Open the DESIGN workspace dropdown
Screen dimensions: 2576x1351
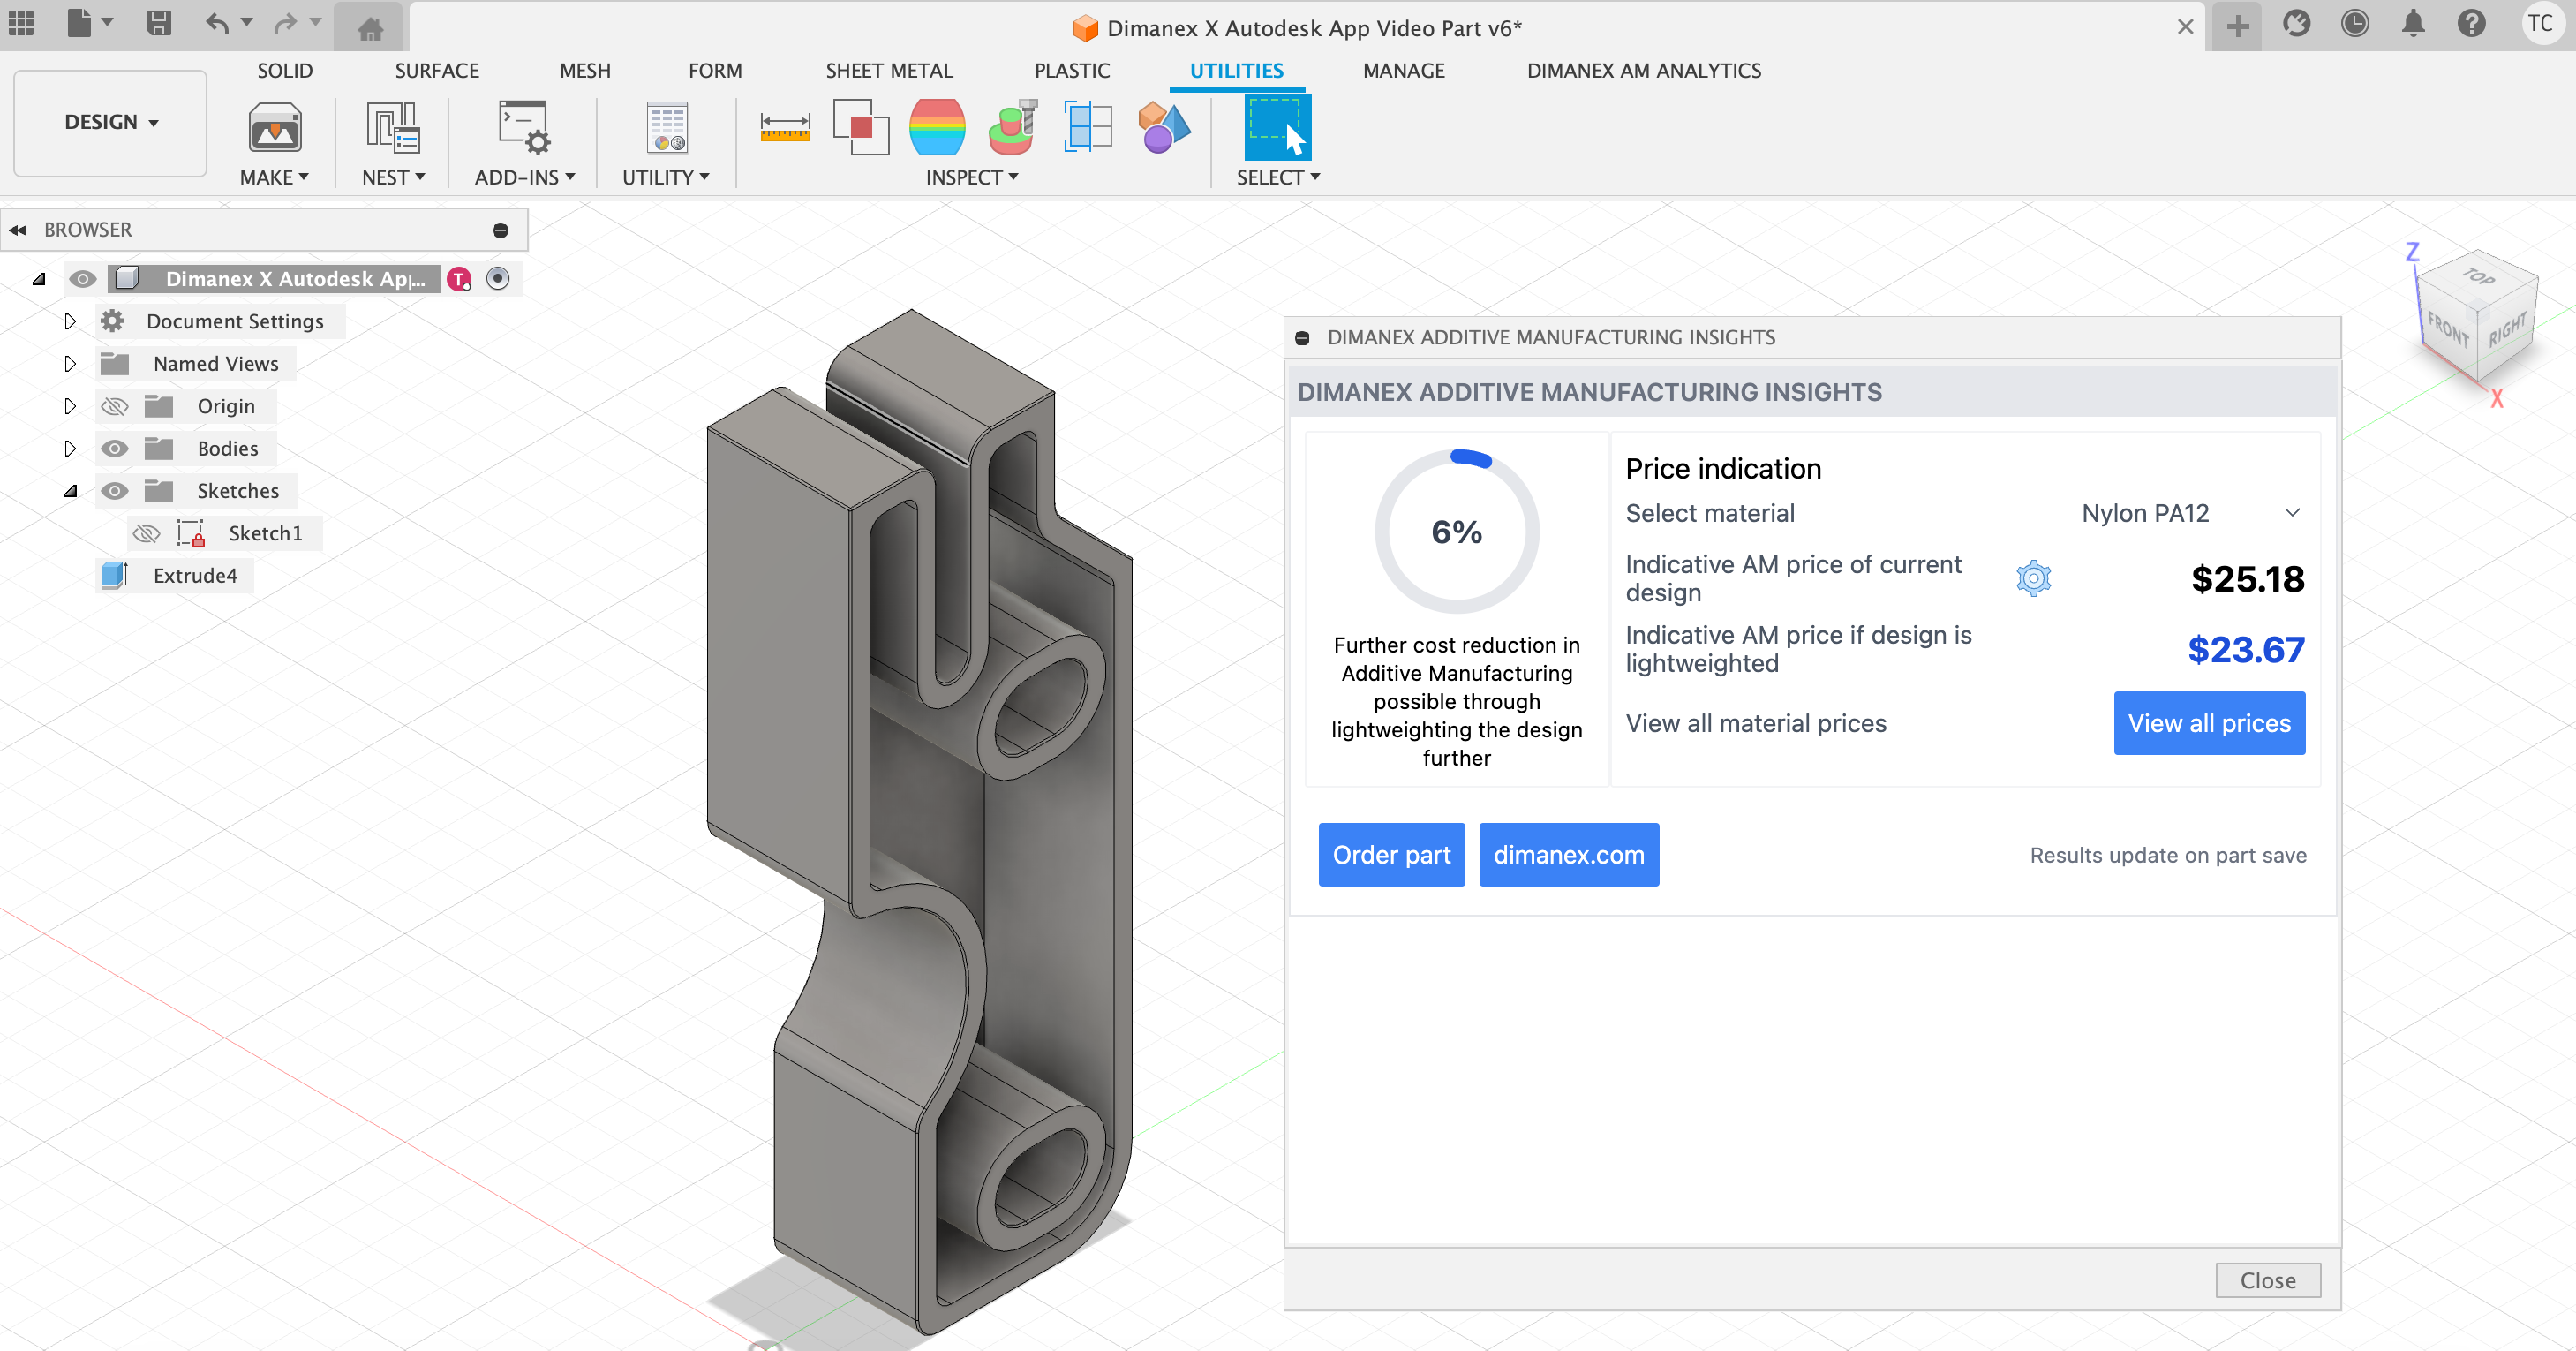click(x=110, y=122)
